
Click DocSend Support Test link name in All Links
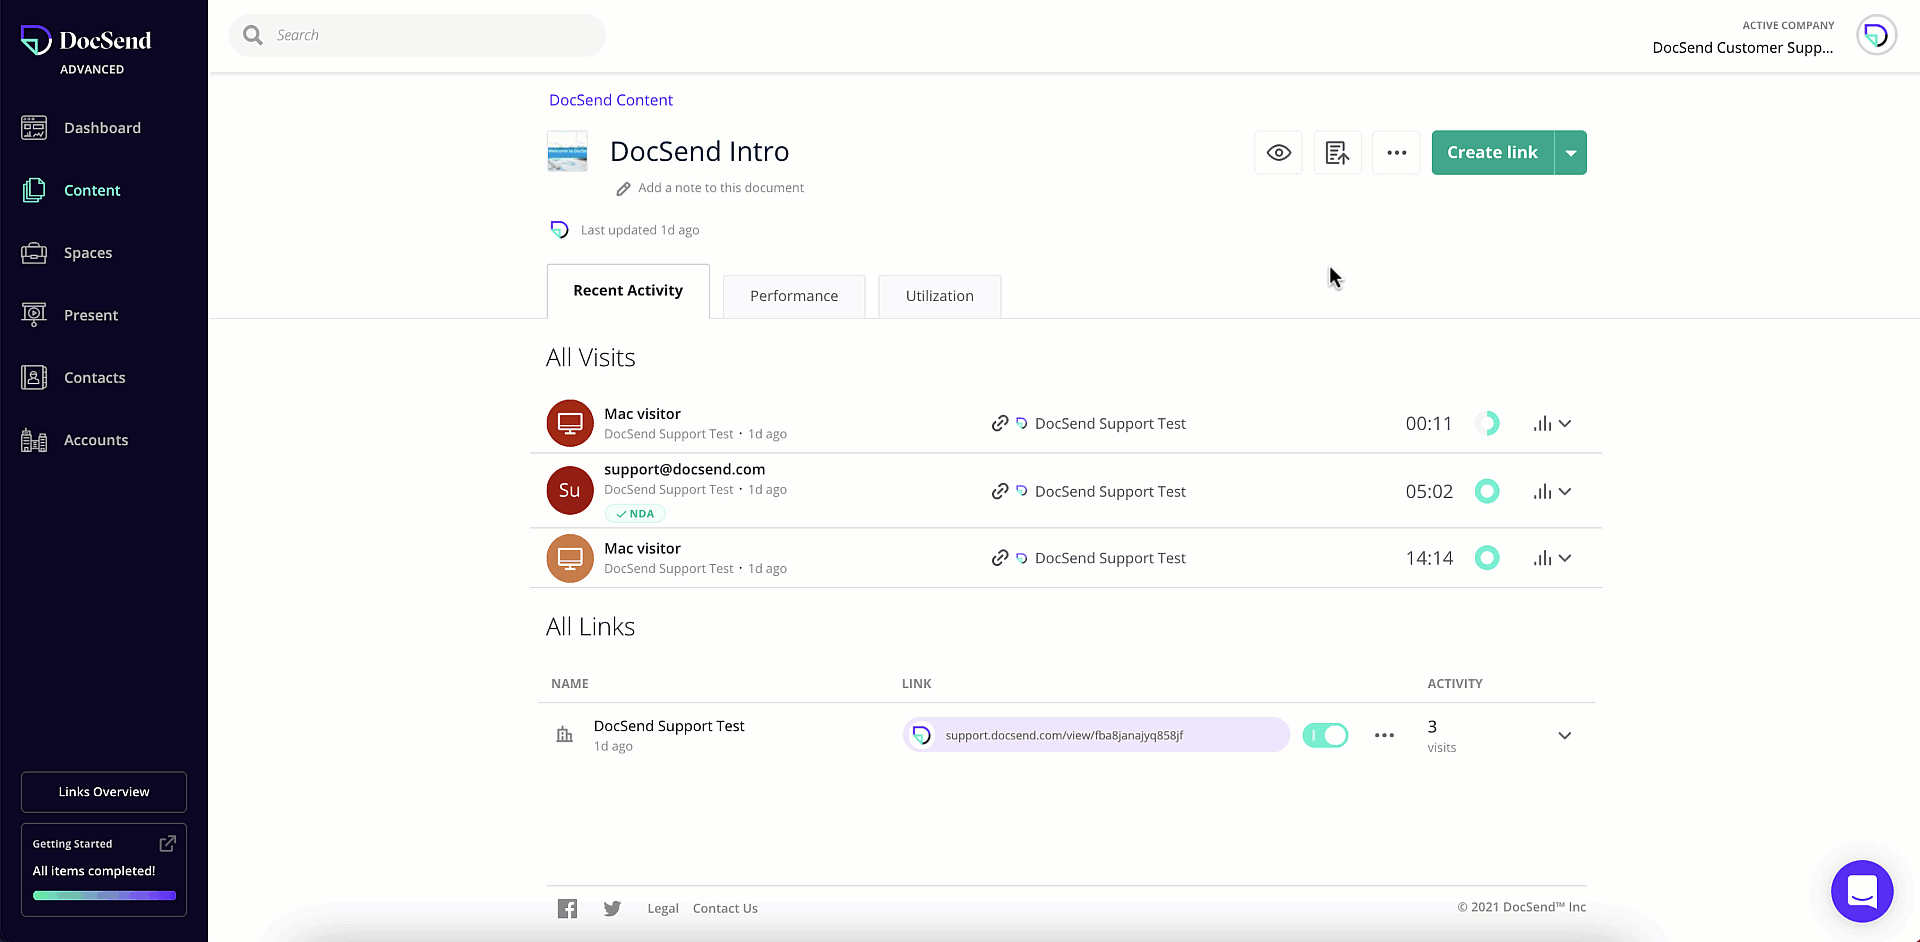(669, 726)
